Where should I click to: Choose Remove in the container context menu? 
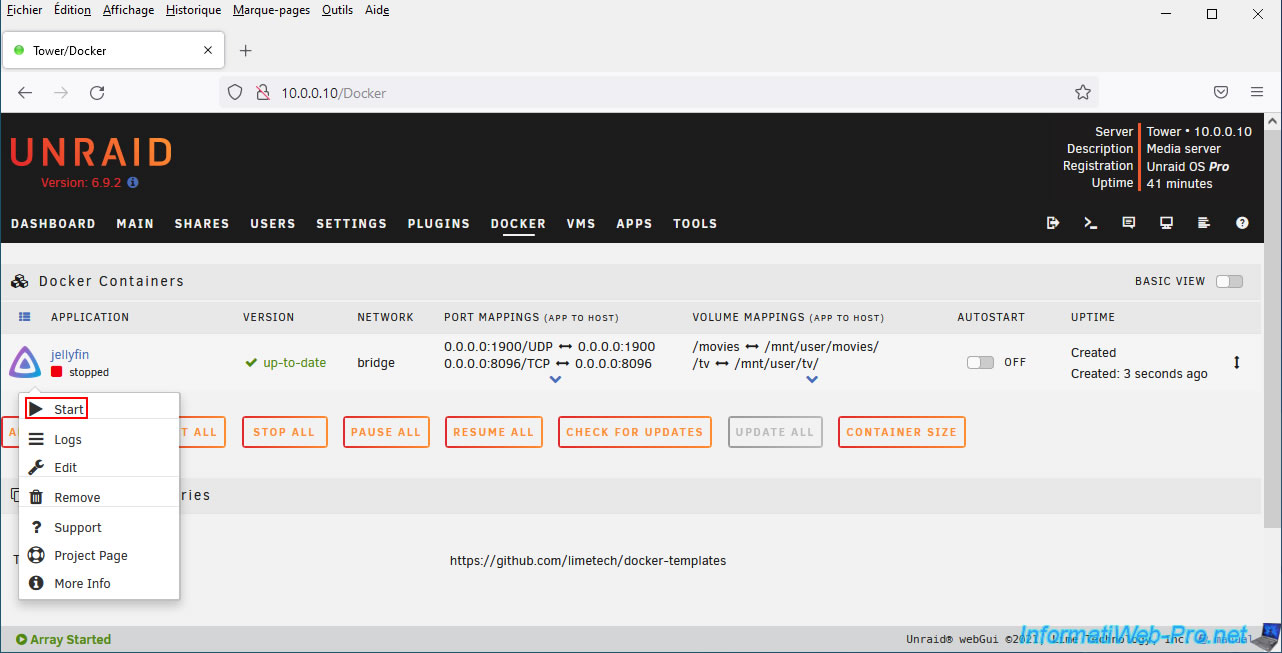(77, 498)
